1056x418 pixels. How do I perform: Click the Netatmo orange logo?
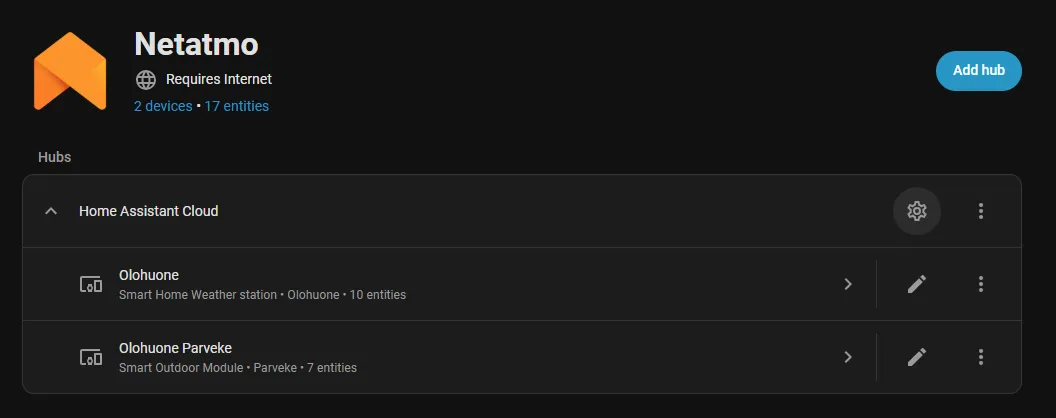pos(70,70)
